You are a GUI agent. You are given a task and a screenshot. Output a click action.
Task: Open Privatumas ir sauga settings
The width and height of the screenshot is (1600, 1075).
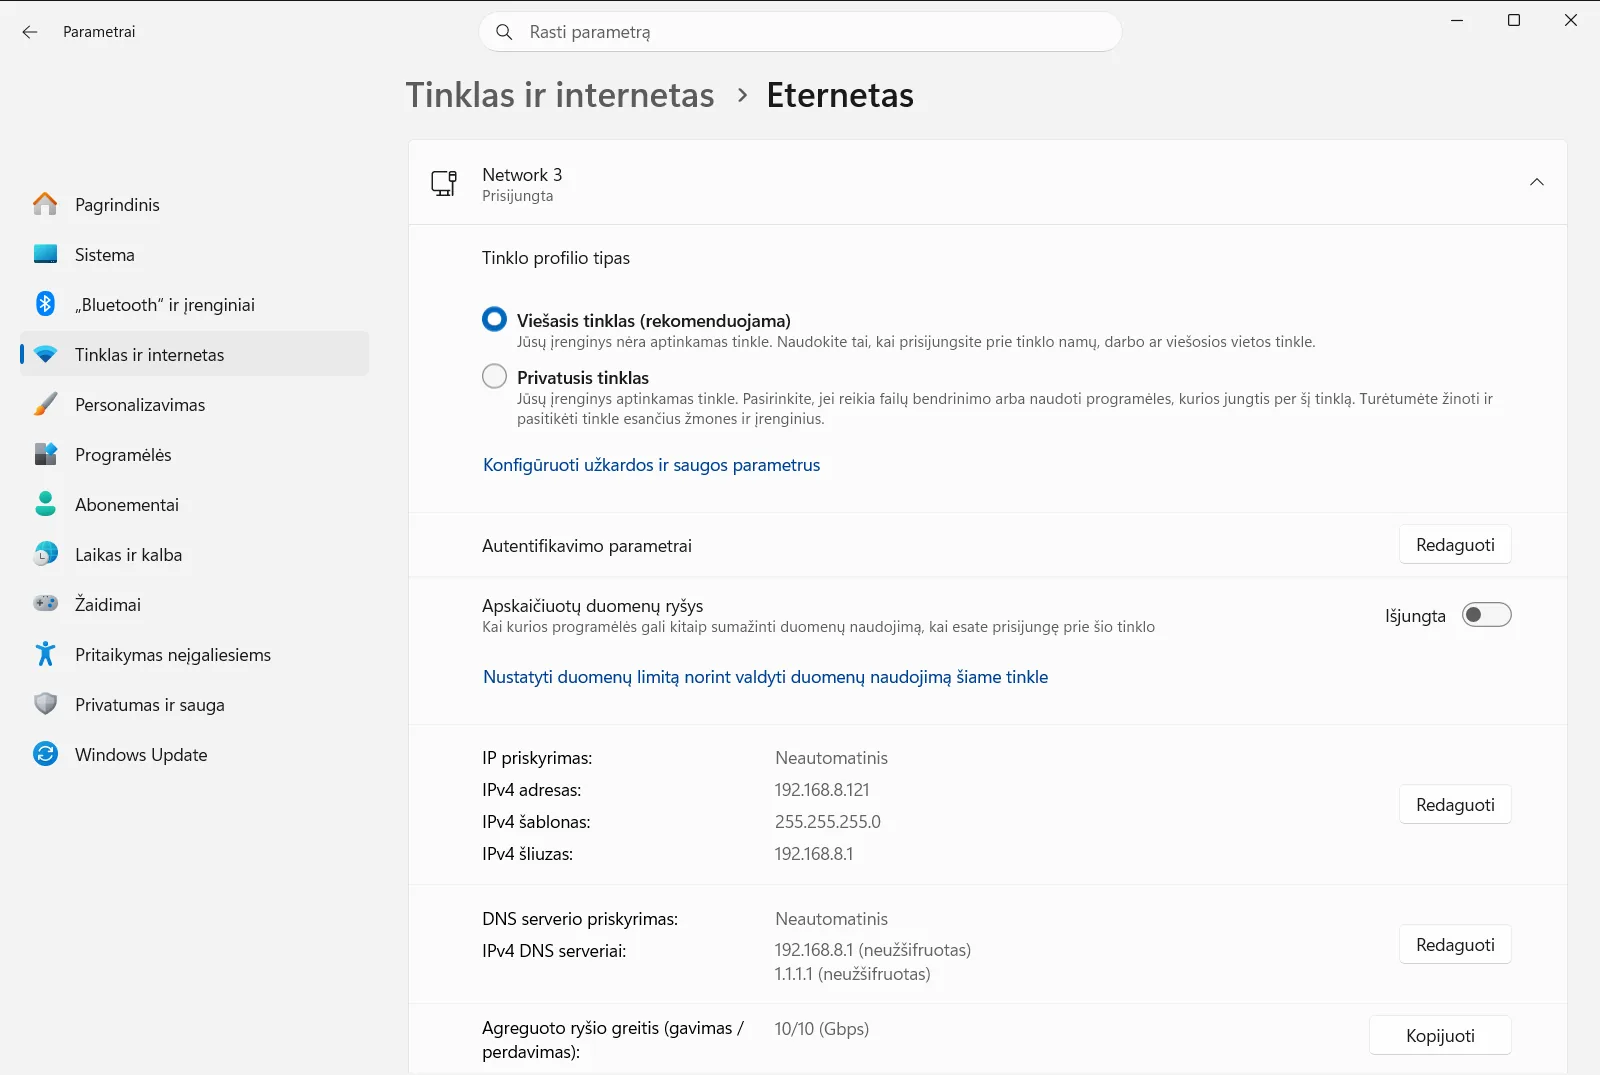point(195,704)
